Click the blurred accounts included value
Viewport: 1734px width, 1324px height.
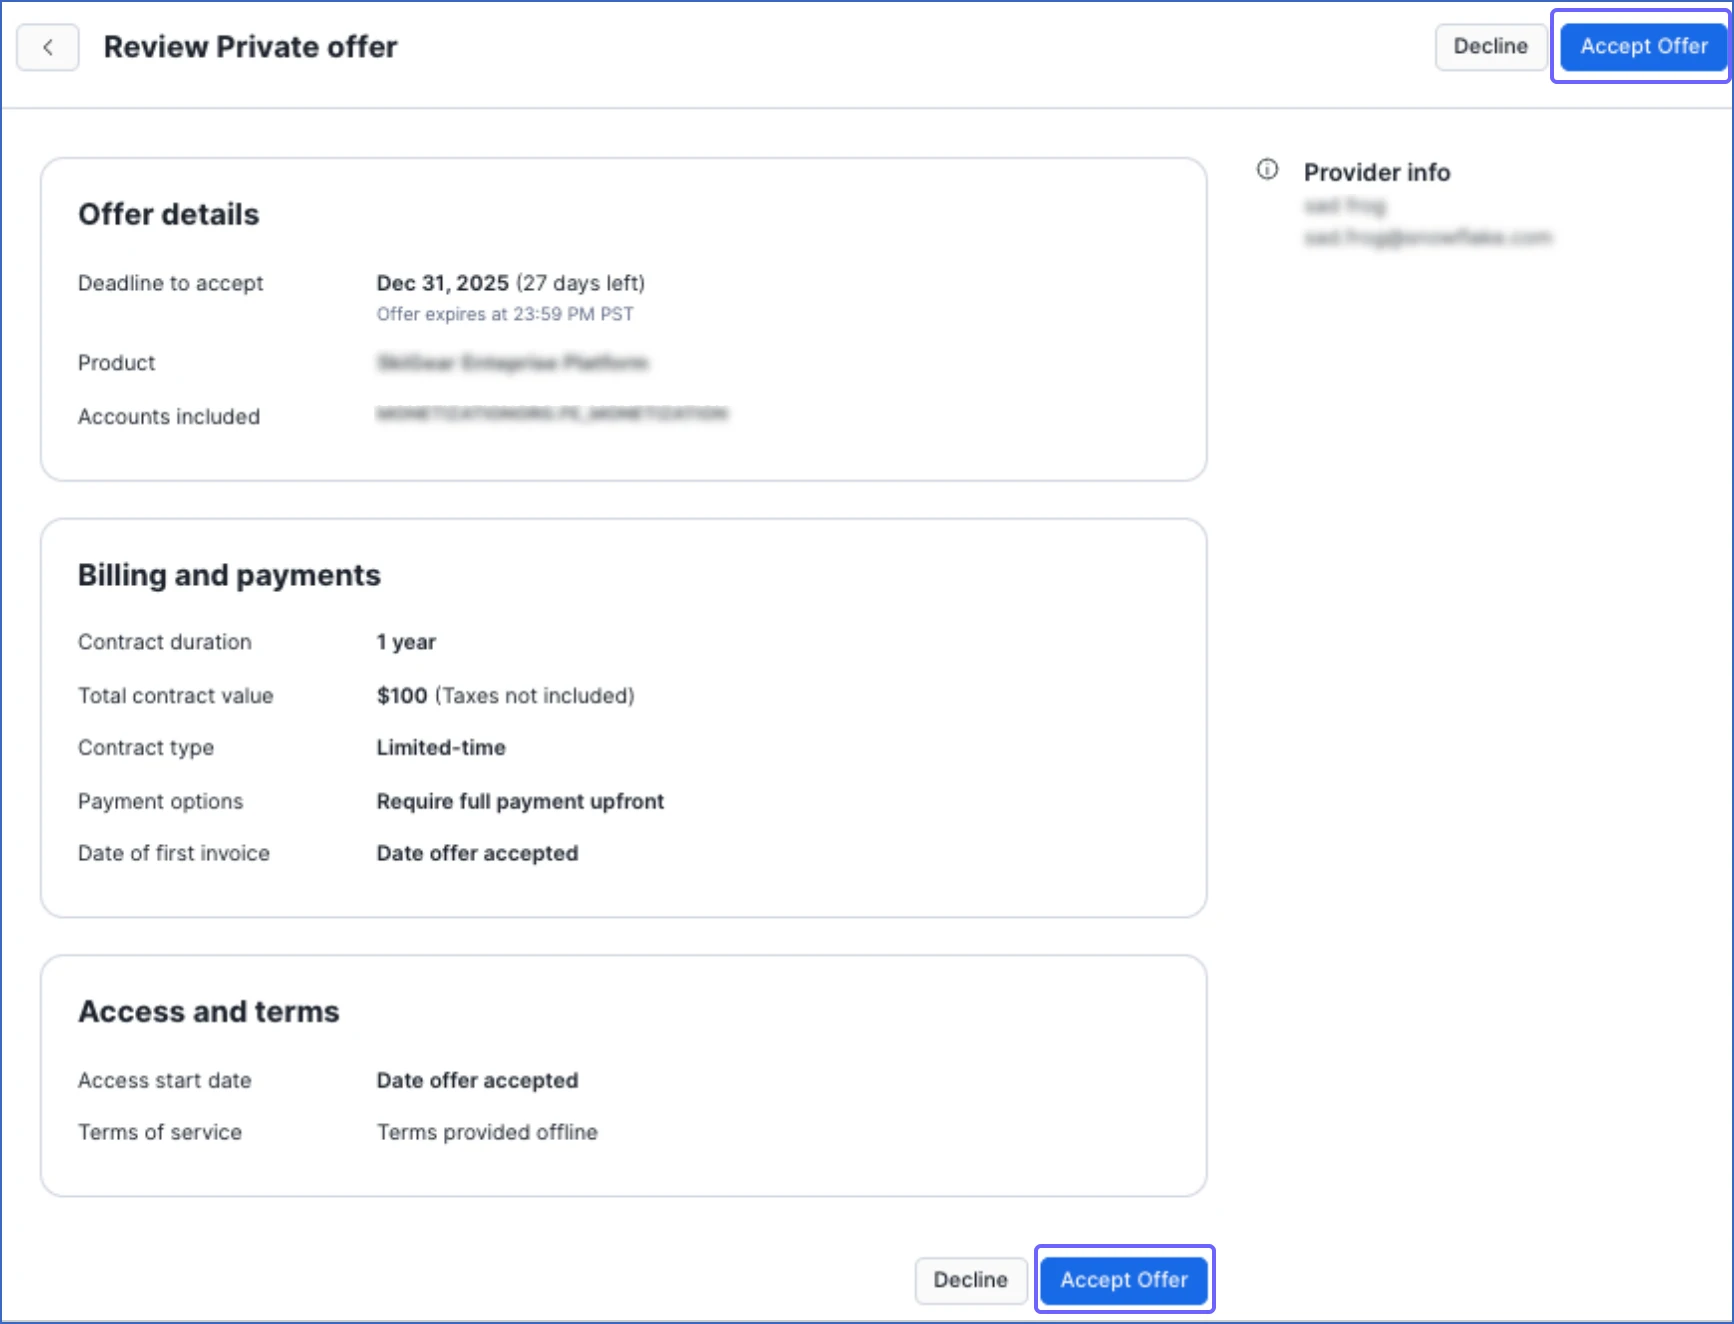(552, 413)
